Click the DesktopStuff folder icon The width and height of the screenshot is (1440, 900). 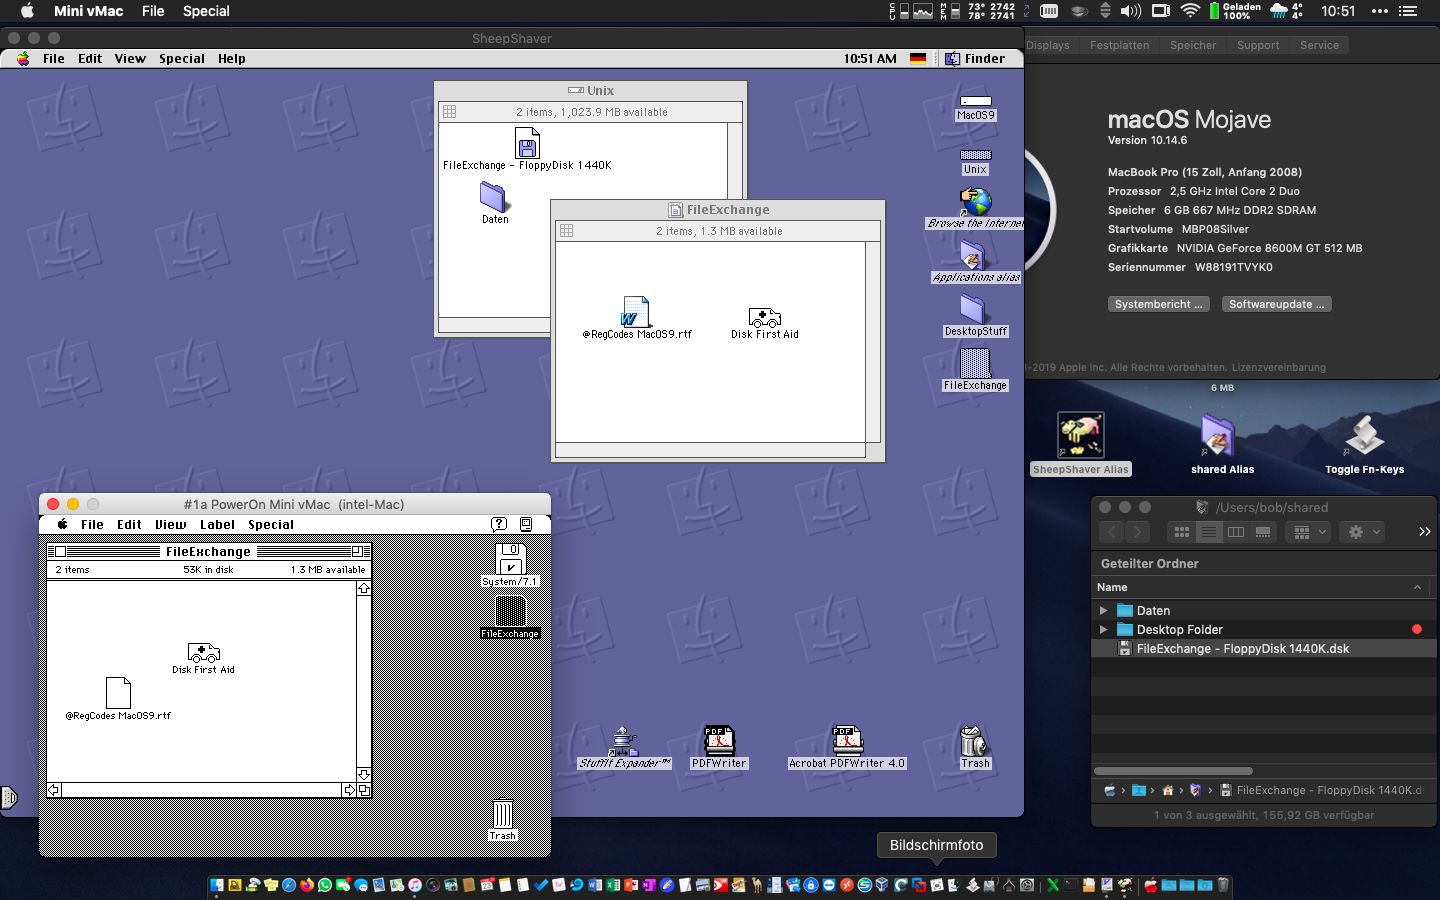point(975,310)
